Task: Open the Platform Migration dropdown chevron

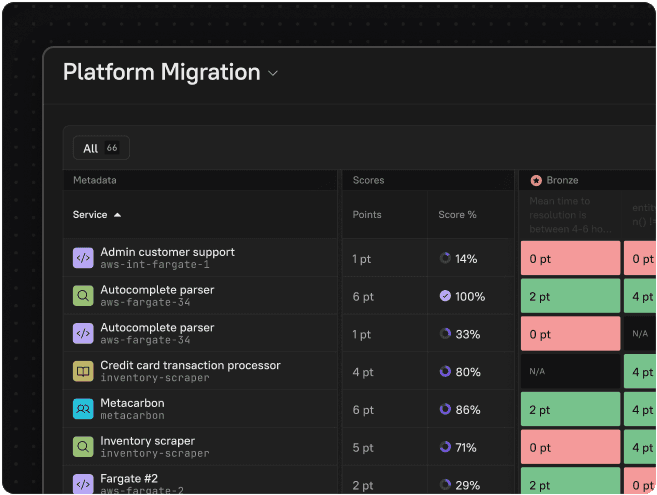Action: click(x=273, y=74)
